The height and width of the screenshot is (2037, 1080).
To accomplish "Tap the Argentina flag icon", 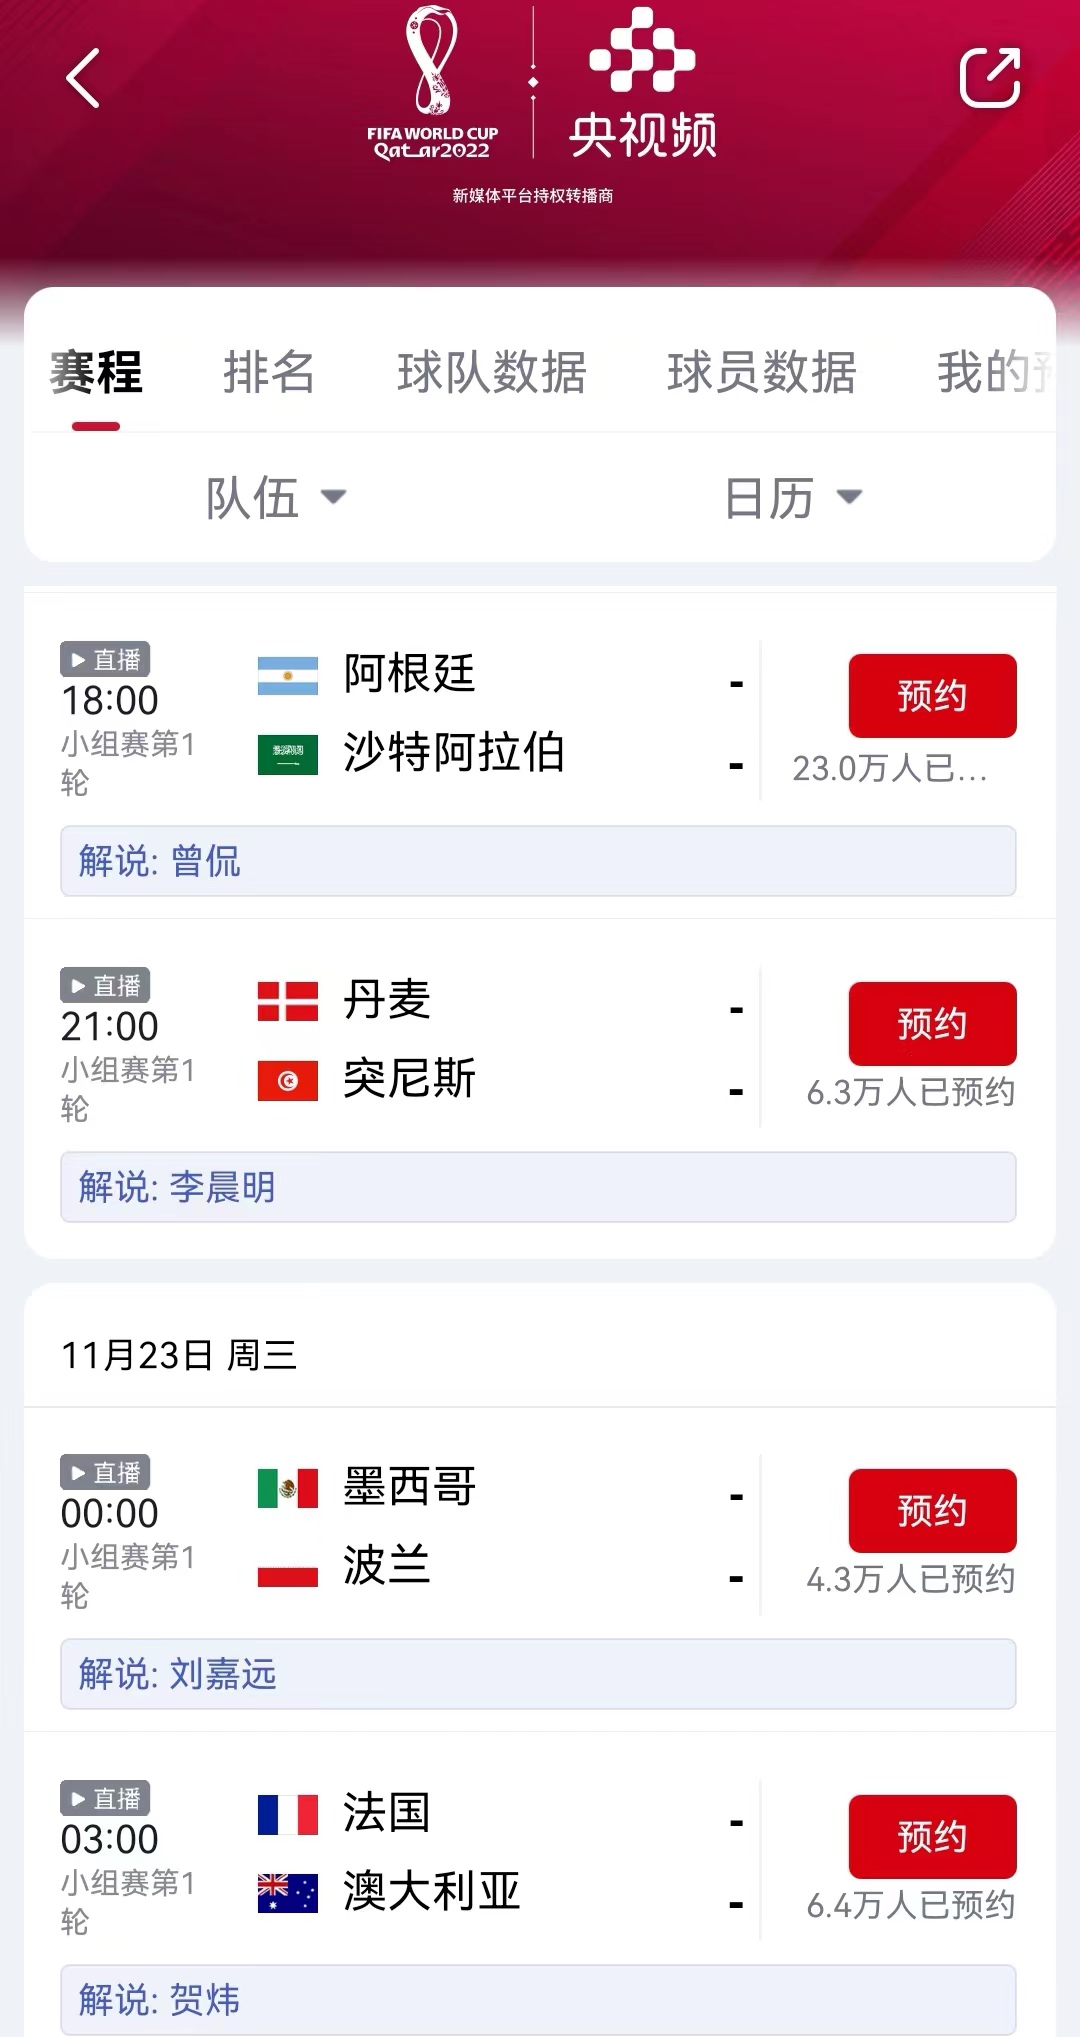I will click(x=288, y=675).
